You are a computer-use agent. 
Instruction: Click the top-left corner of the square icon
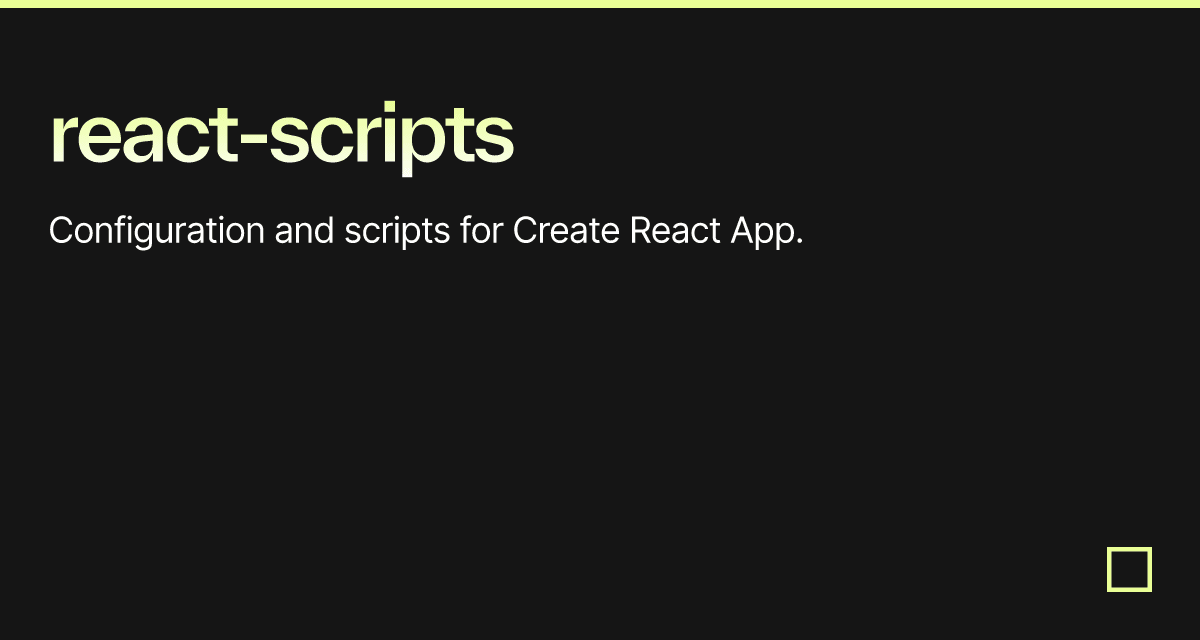coord(1110,551)
